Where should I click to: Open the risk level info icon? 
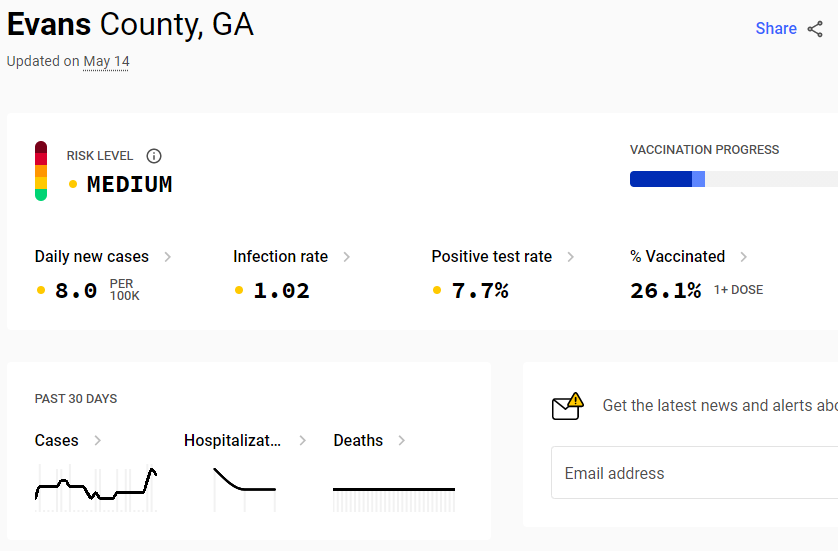tap(154, 156)
